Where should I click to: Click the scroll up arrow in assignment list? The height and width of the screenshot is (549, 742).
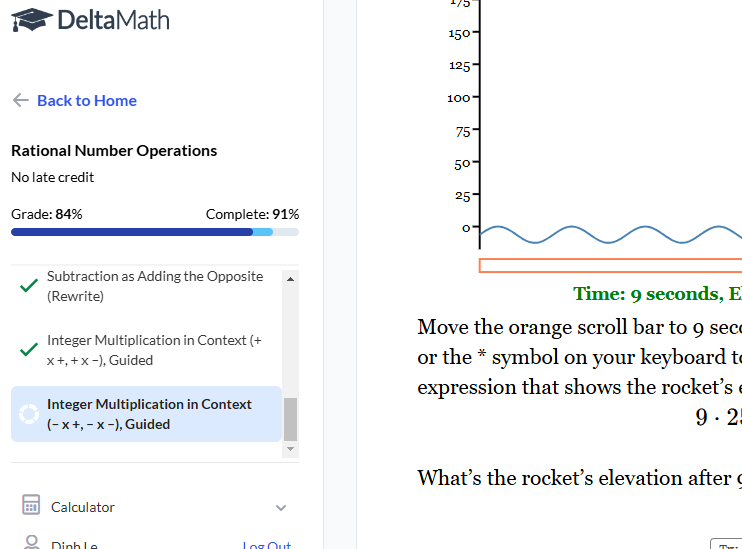(x=291, y=278)
